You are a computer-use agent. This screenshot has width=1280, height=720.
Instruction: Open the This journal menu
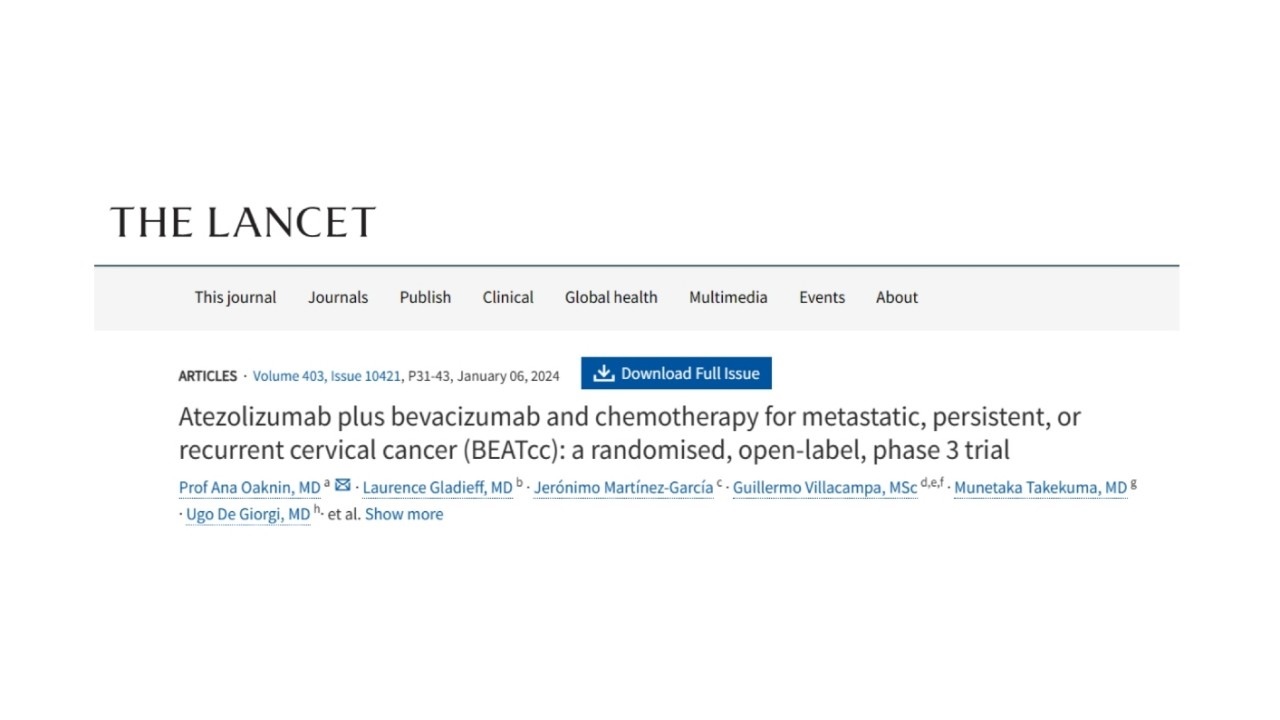[x=235, y=297]
